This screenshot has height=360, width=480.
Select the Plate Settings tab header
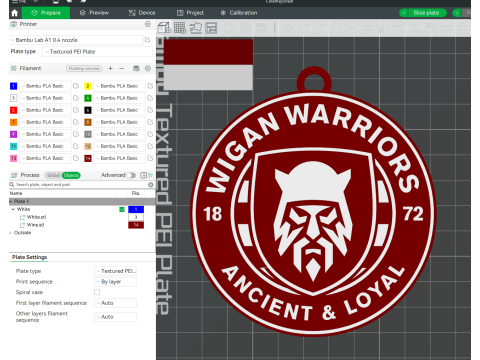tap(29, 257)
